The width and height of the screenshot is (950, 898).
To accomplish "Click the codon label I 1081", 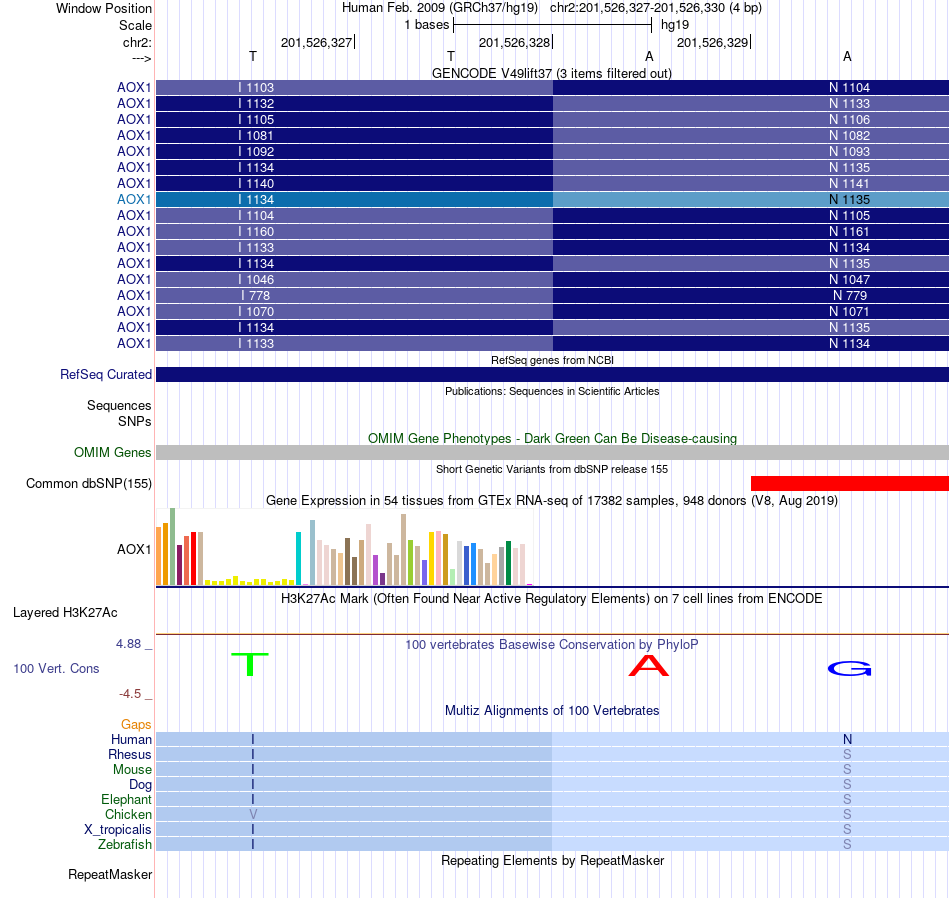I will coord(256,136).
